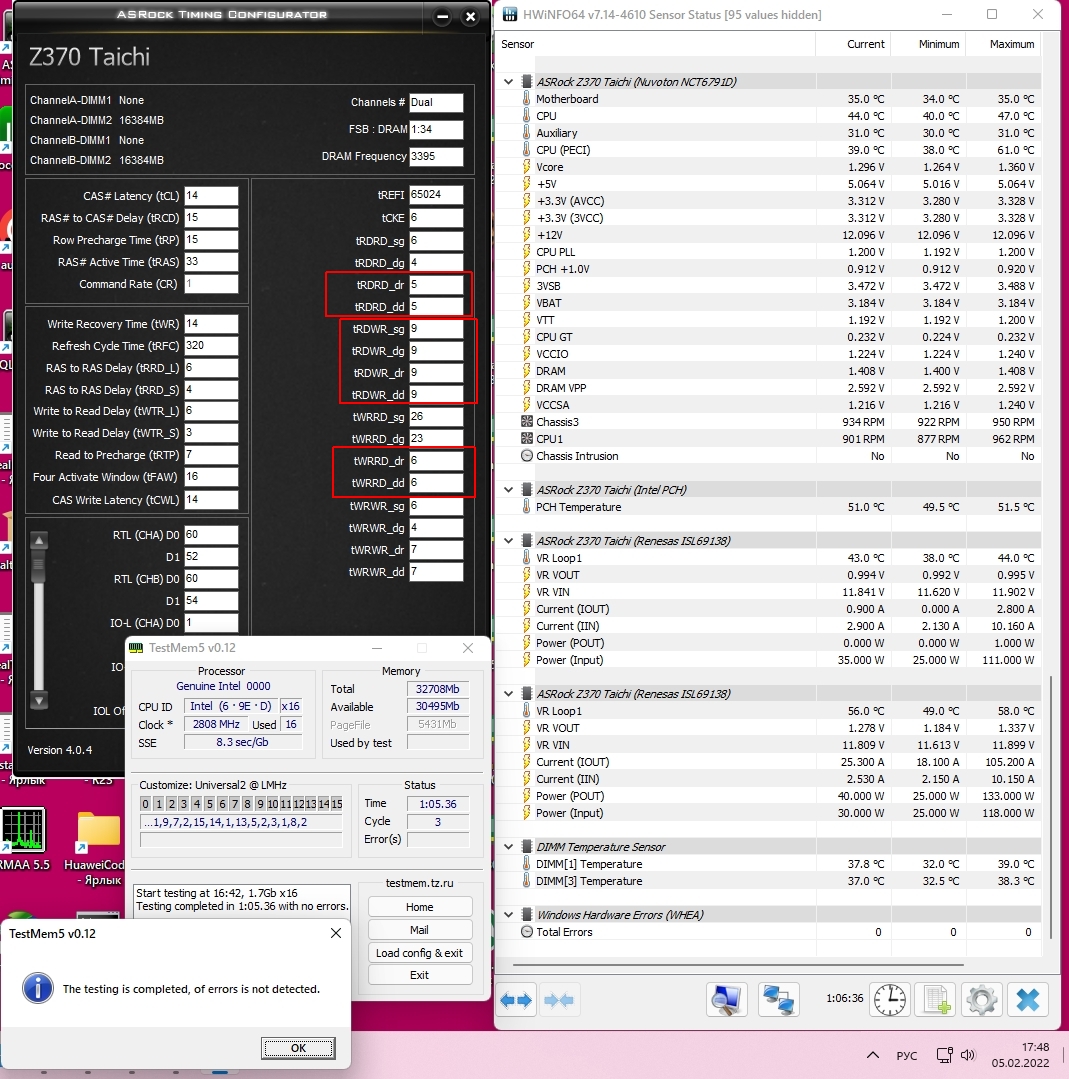Collapse the DIMM Temperature Sensor group
The image size is (1069, 1079).
(509, 846)
